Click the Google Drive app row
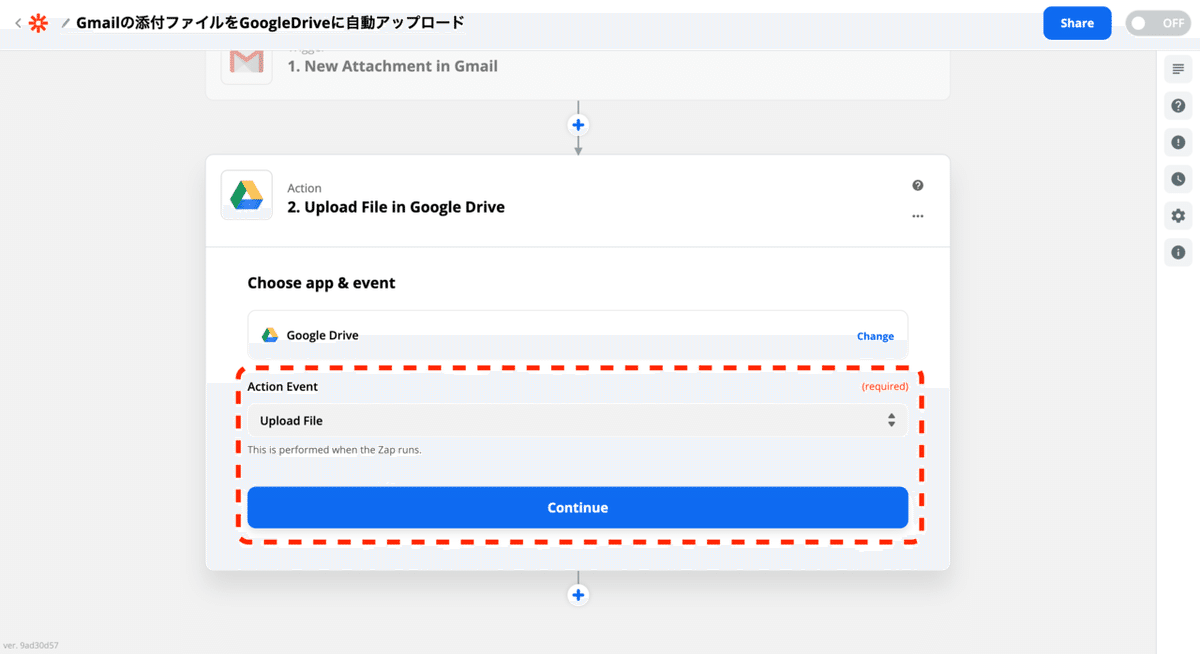The height and width of the screenshot is (654, 1200). click(x=578, y=335)
